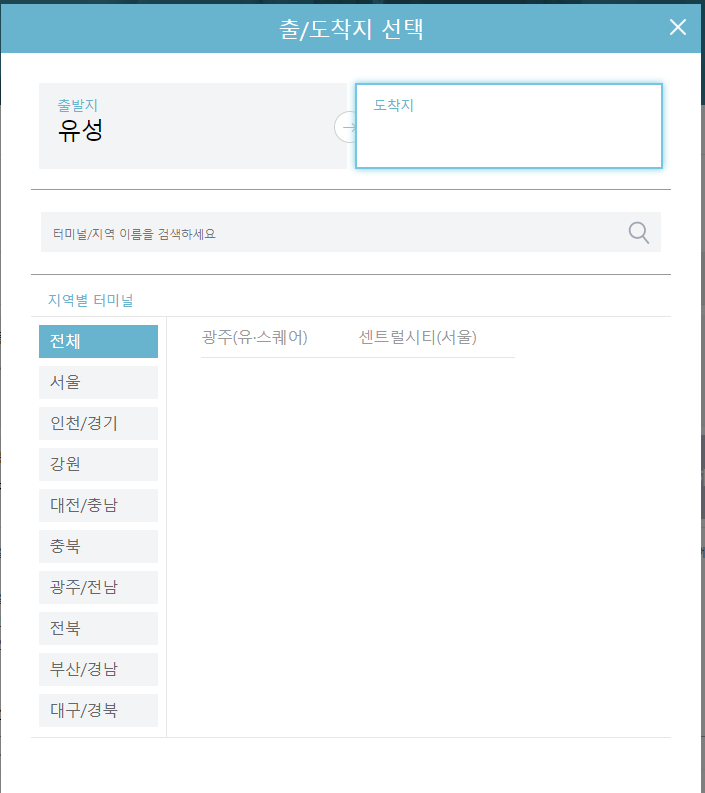Select the 전북 region tab
Screen dimensions: 705x793
point(98,628)
